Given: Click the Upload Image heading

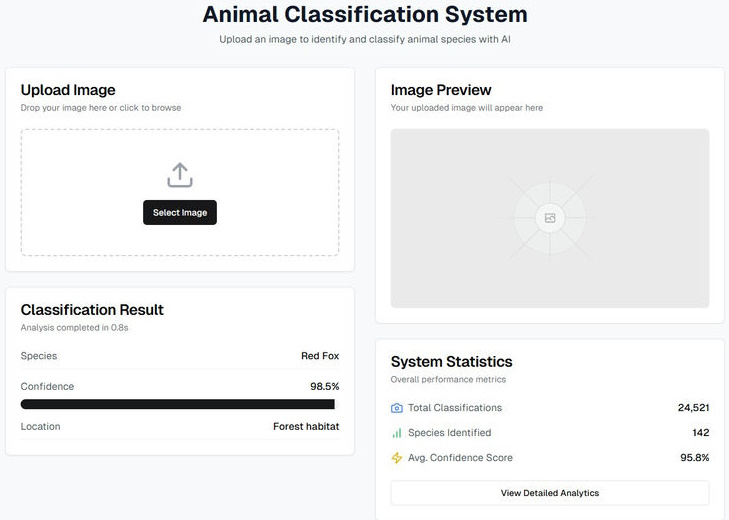Looking at the screenshot, I should (x=68, y=90).
